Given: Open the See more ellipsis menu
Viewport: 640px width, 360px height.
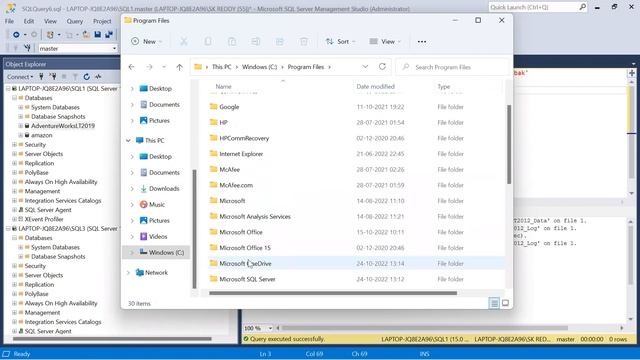Looking at the screenshot, I should point(422,42).
